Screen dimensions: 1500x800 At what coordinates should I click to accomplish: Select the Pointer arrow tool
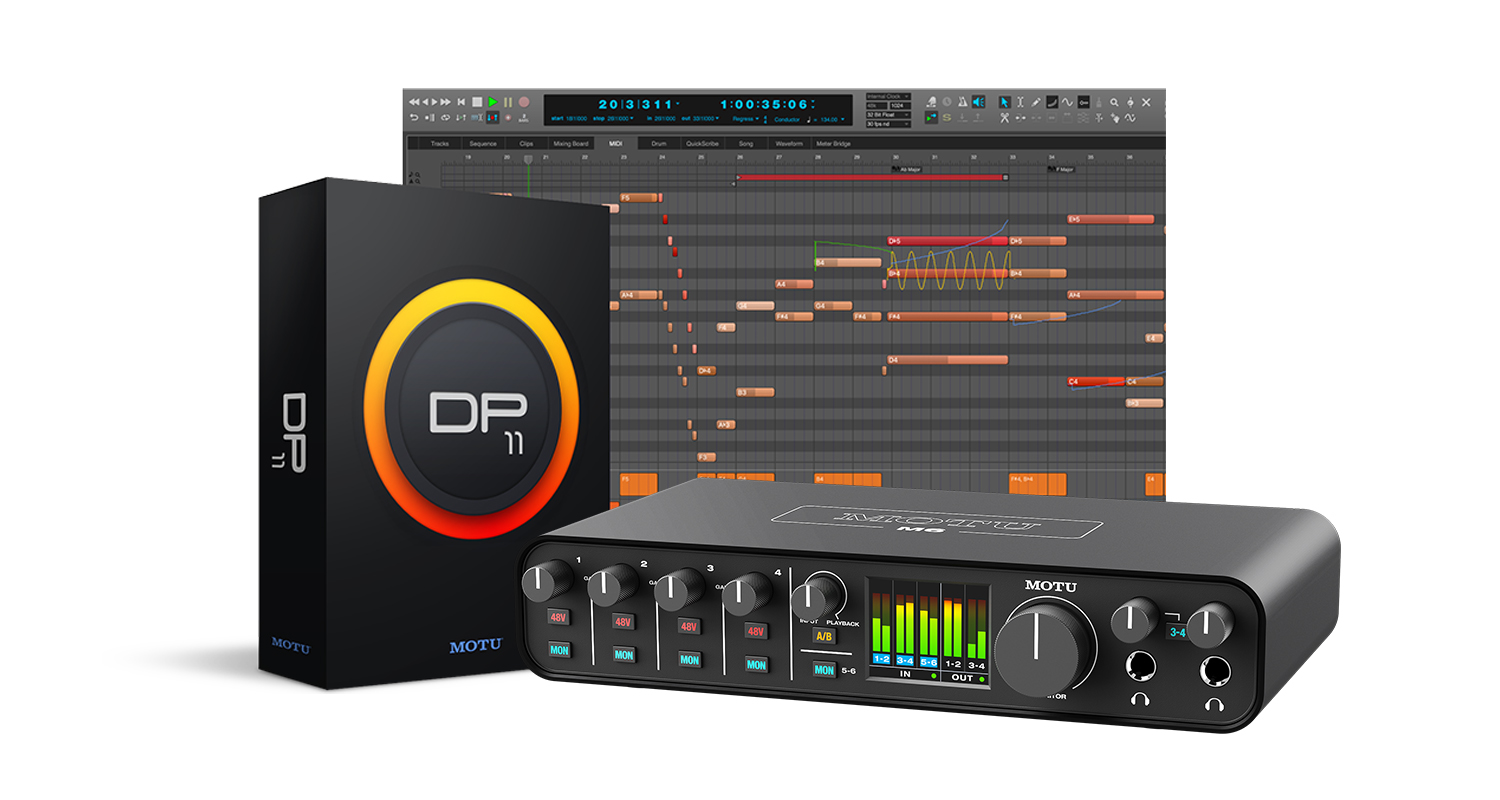pyautogui.click(x=1005, y=102)
